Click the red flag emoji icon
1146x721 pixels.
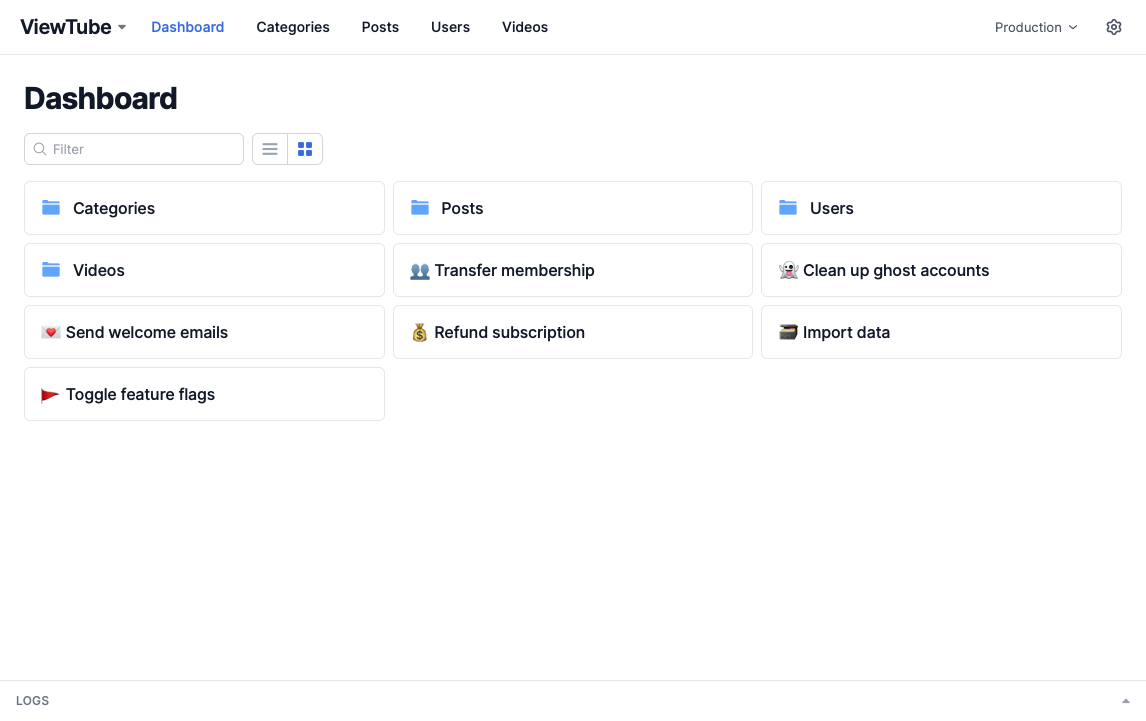coord(50,394)
